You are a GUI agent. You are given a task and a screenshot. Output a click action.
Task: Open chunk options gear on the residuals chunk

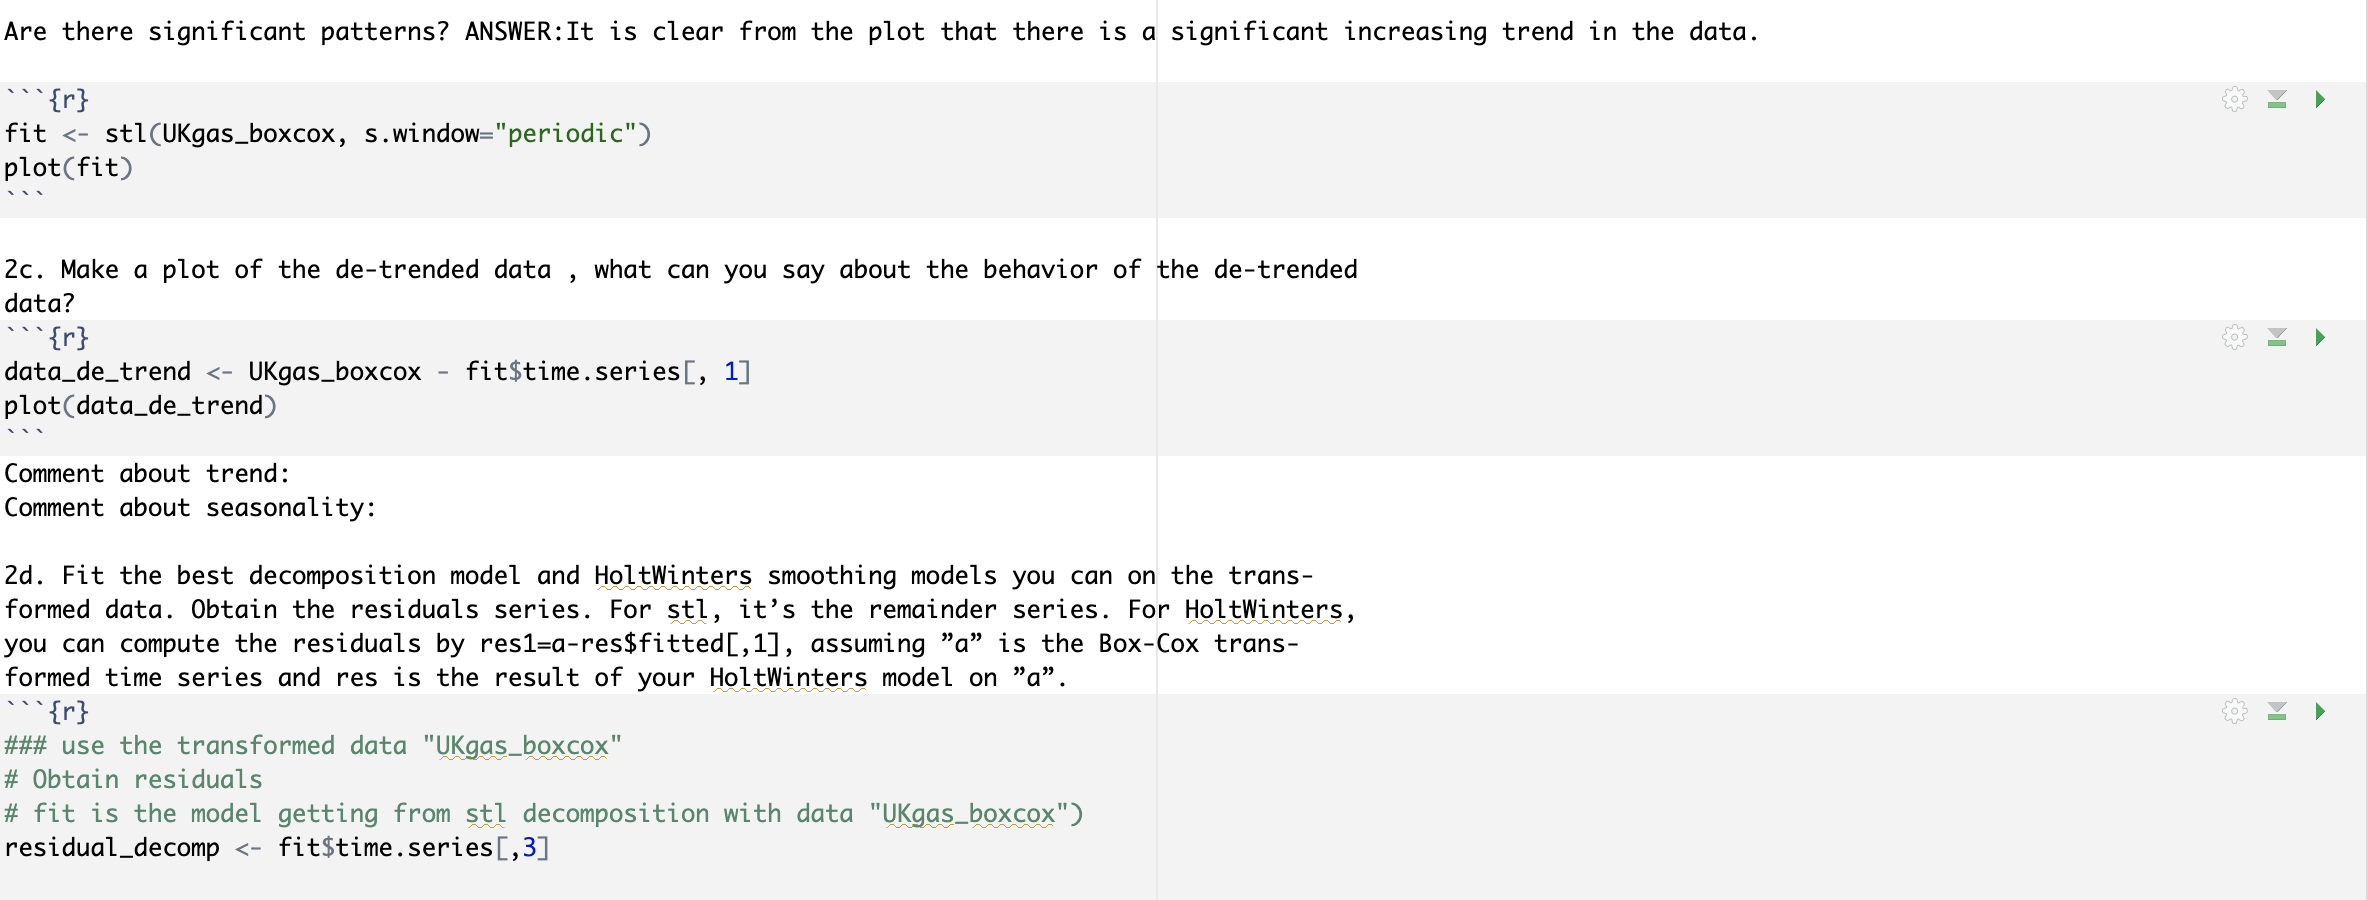pos(2235,712)
